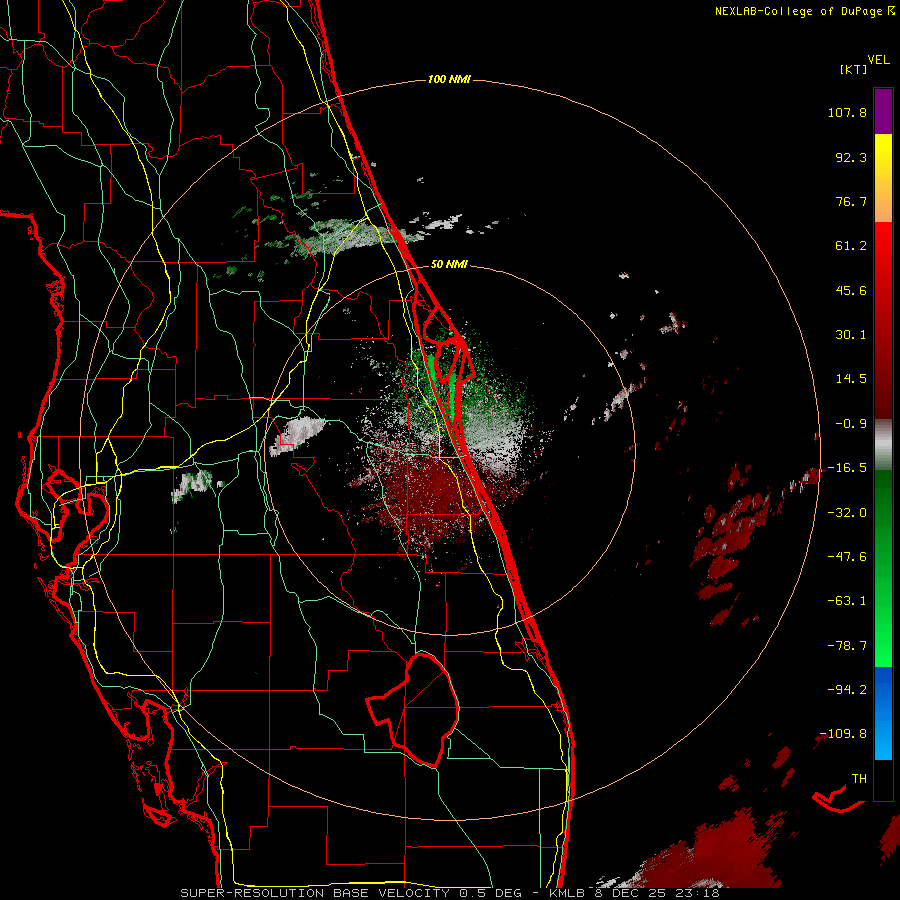
Task: Select the 14.5 scale label
Action: [x=851, y=379]
